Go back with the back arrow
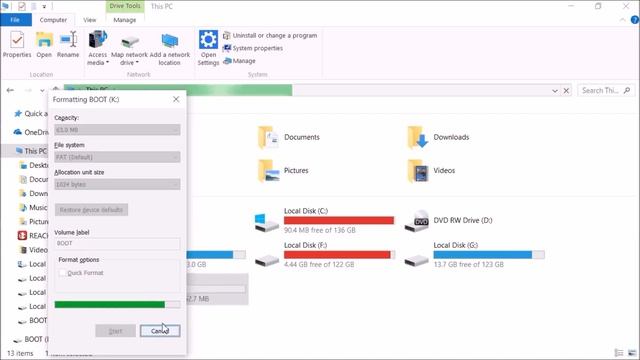This screenshot has height=360, width=640. [10, 90]
